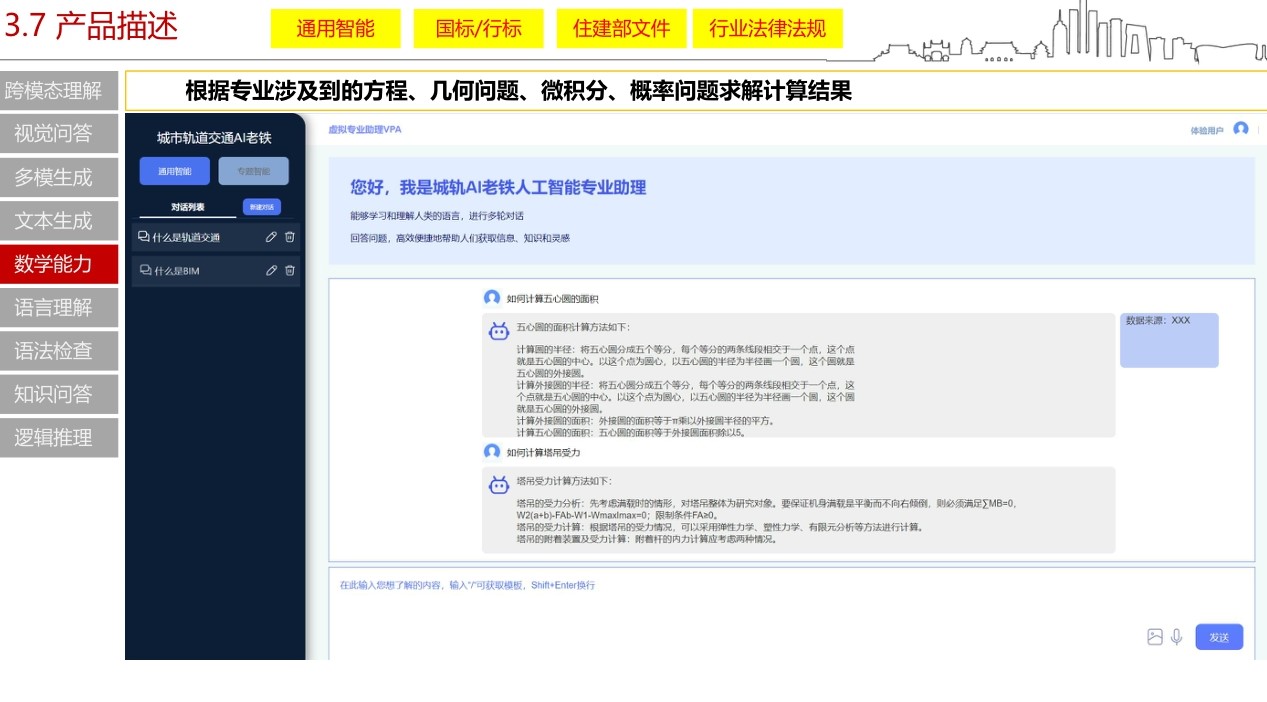Click chat bubble icon beside 什么是轨道交通

(x=143, y=237)
